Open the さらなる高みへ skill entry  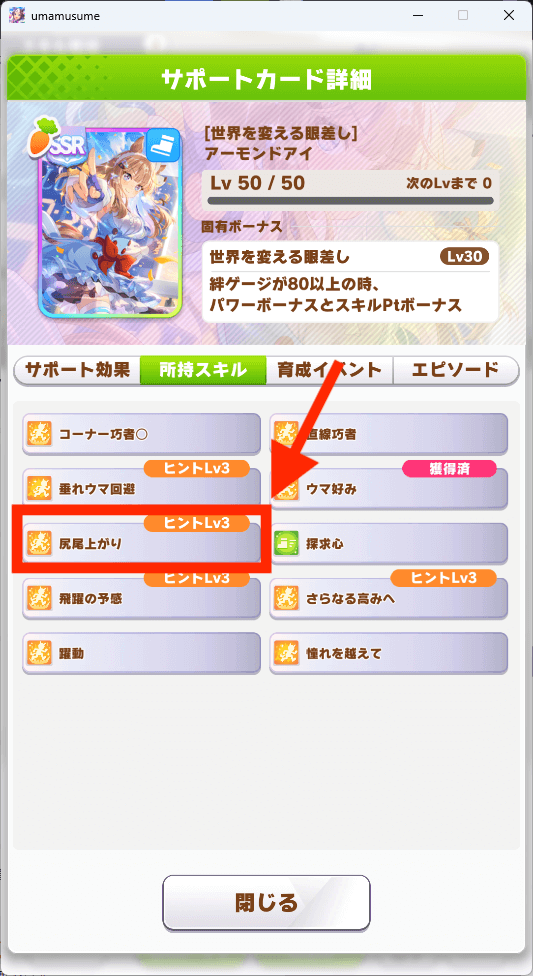click(389, 599)
